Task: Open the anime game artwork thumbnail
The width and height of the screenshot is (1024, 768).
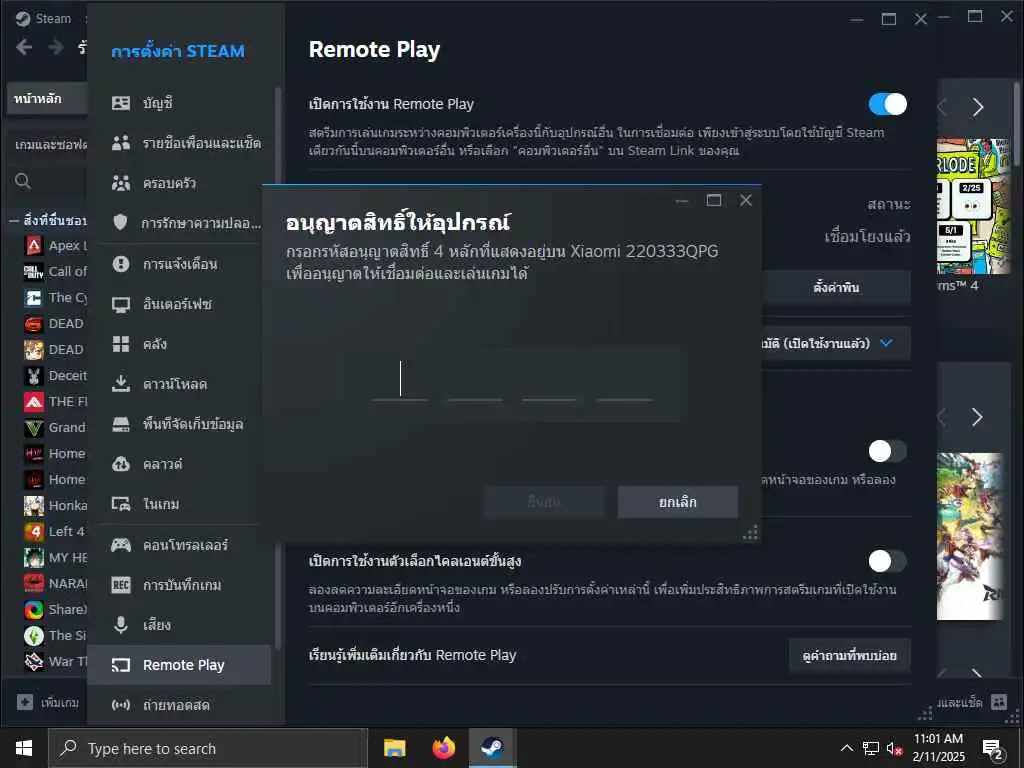Action: point(970,536)
